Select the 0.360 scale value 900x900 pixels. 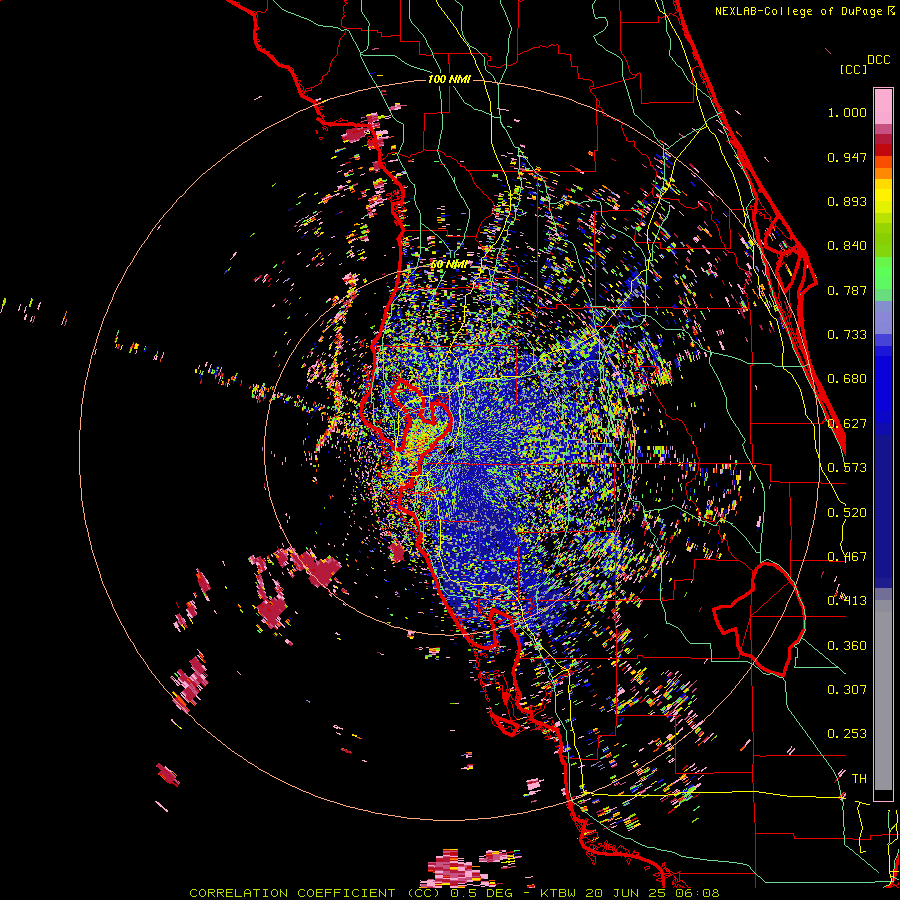point(847,646)
